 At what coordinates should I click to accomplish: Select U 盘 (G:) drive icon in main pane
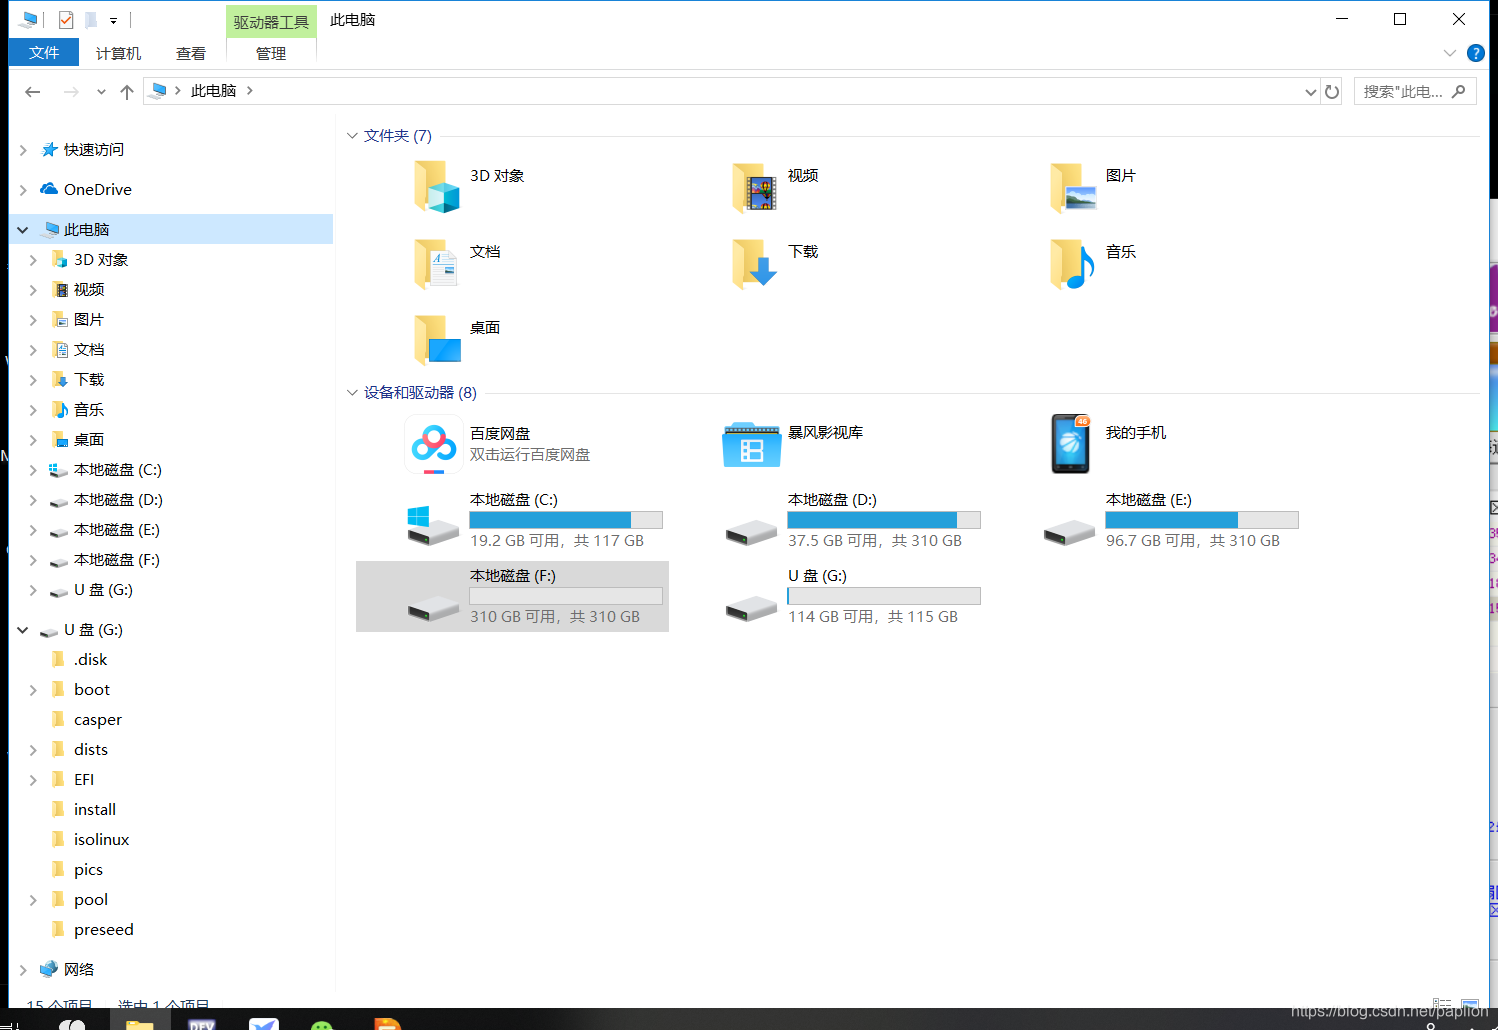pos(752,608)
